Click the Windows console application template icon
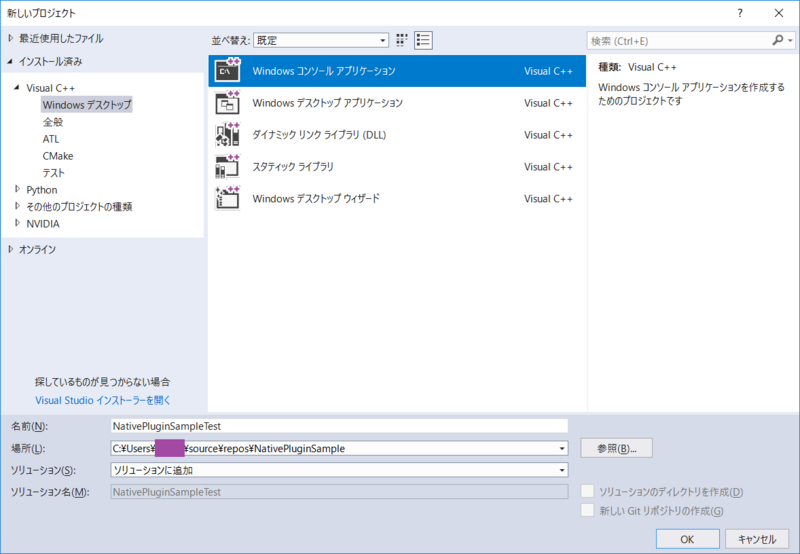Viewport: 800px width, 554px height. pos(228,70)
